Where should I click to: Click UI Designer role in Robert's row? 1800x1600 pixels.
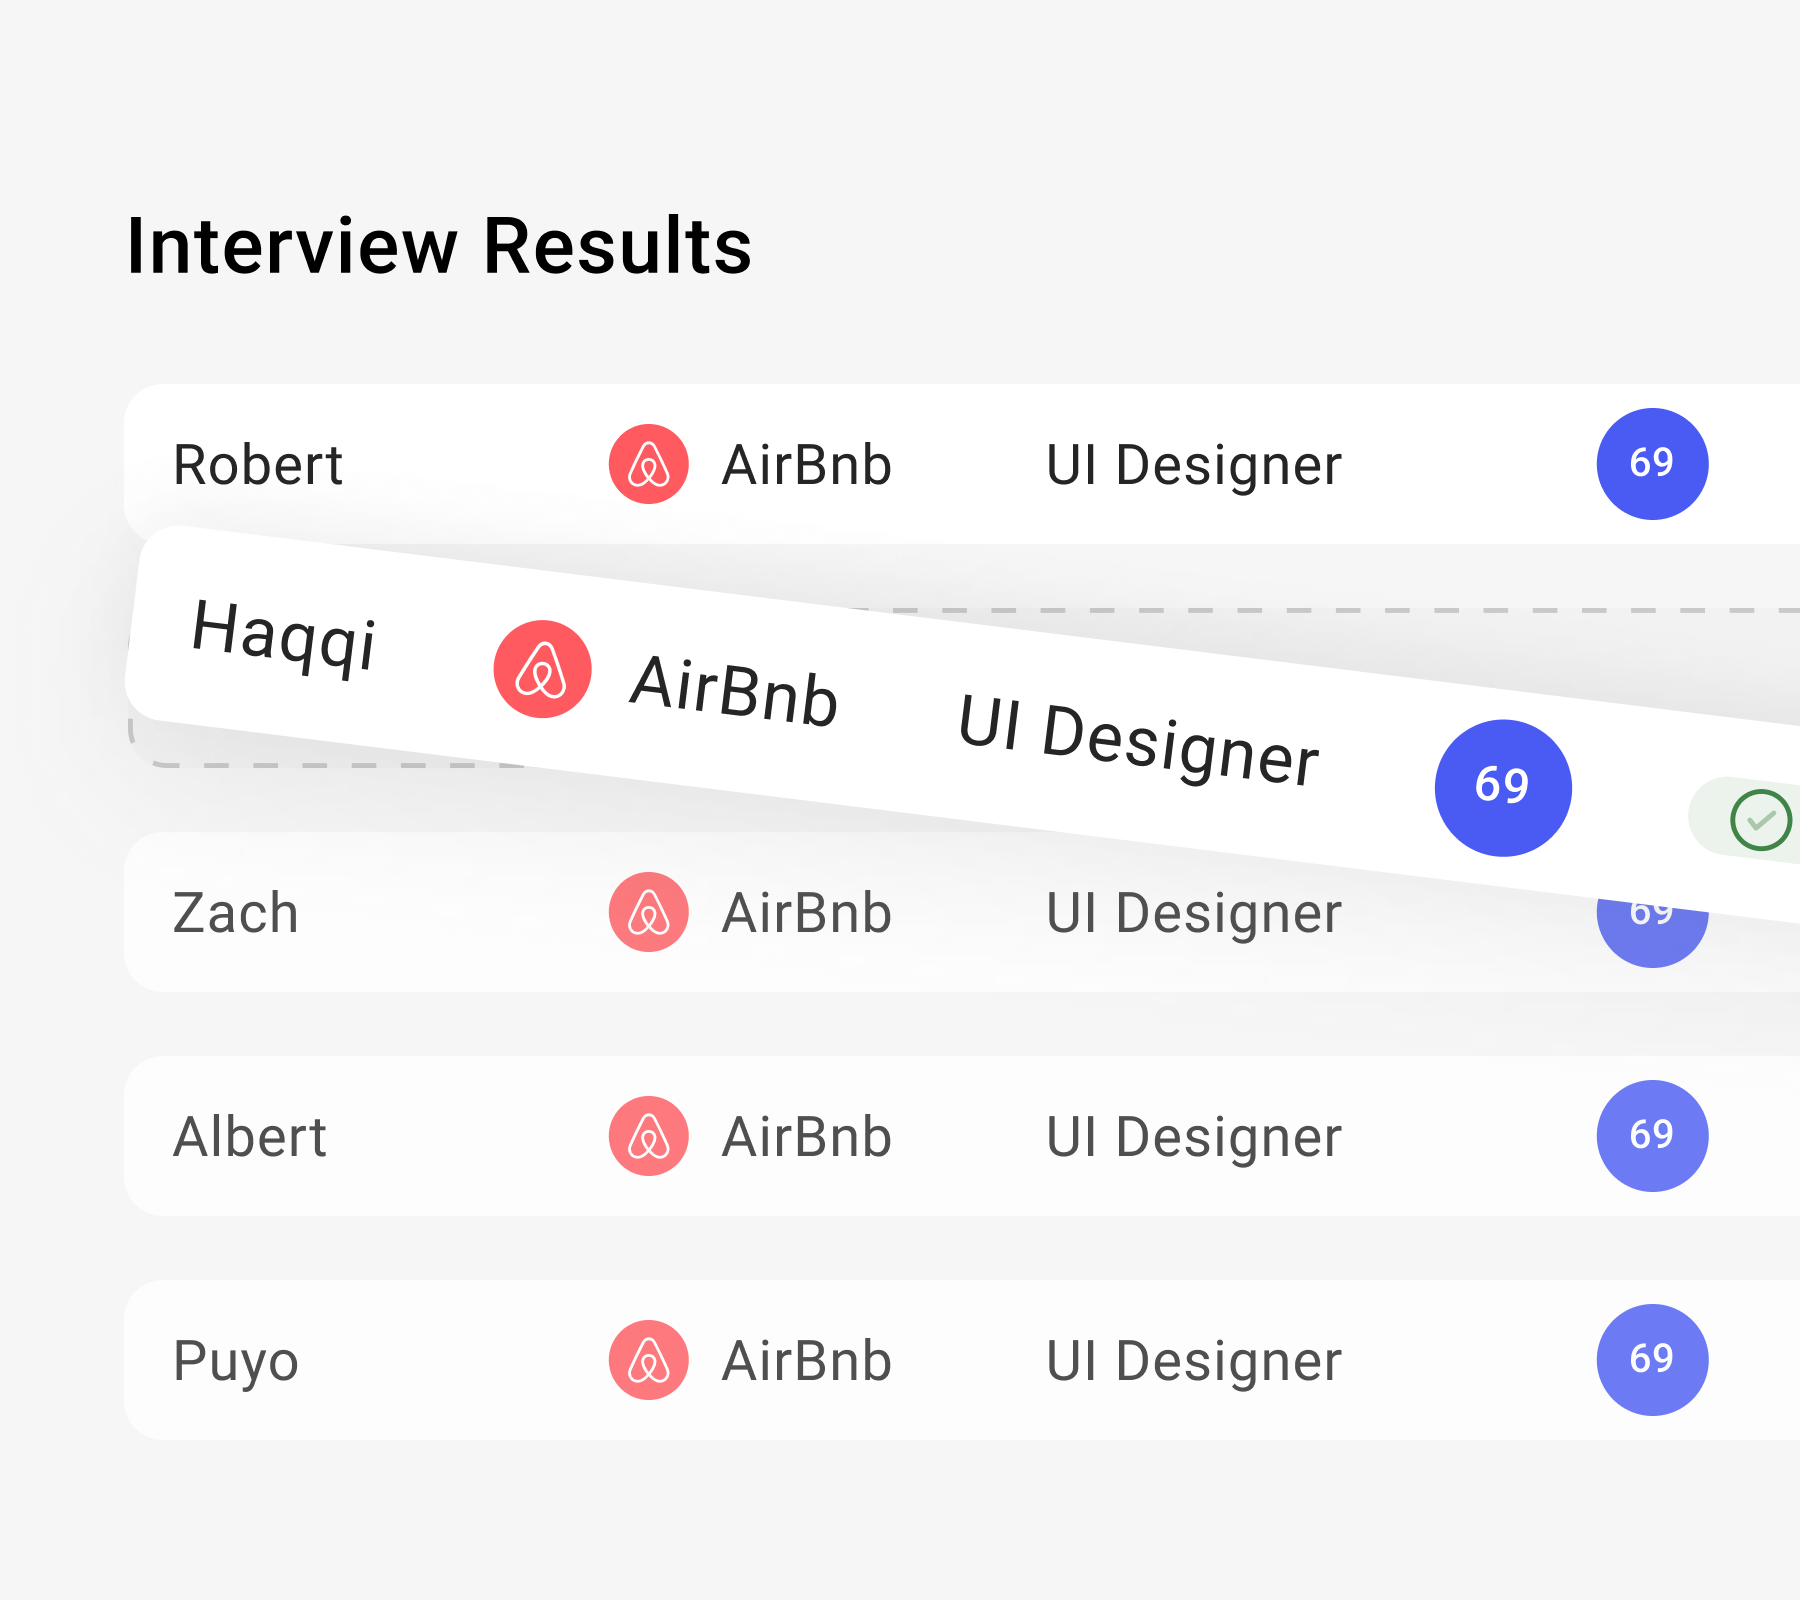[x=1193, y=466]
